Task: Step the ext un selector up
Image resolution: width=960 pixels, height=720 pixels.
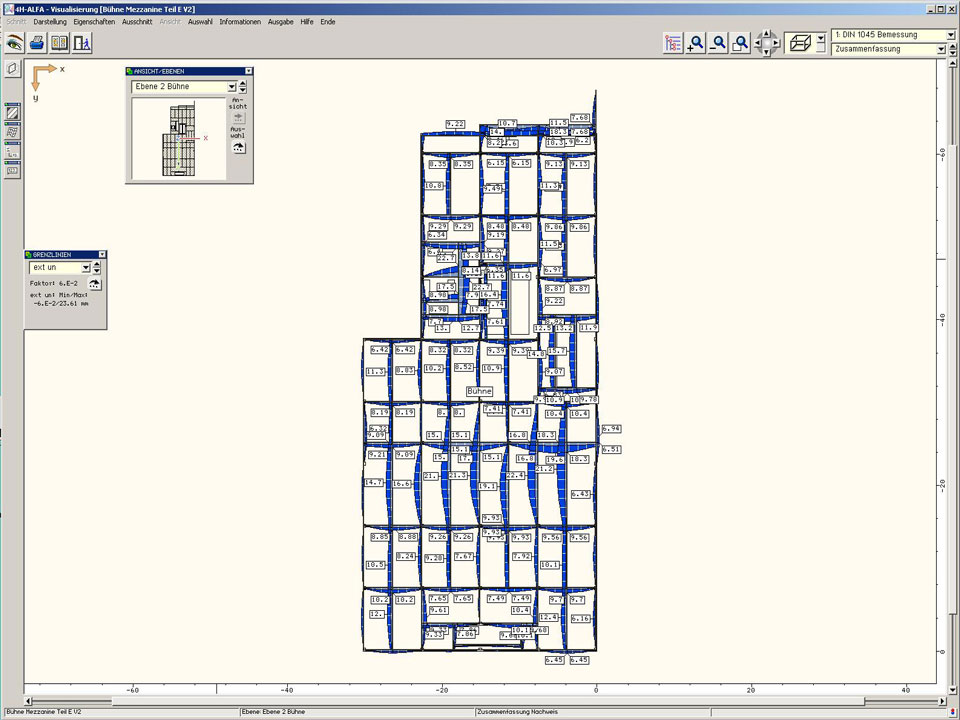Action: (97, 265)
